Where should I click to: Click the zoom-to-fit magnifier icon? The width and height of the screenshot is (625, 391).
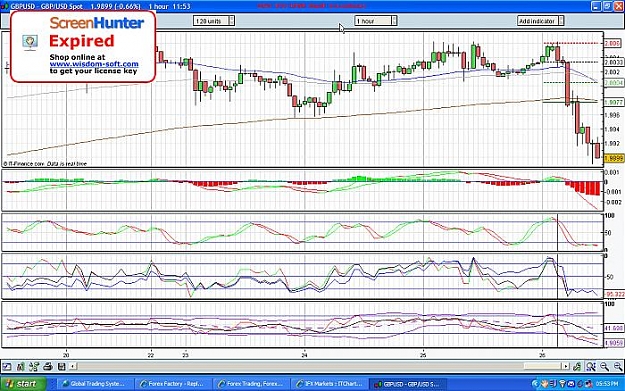pyautogui.click(x=591, y=366)
